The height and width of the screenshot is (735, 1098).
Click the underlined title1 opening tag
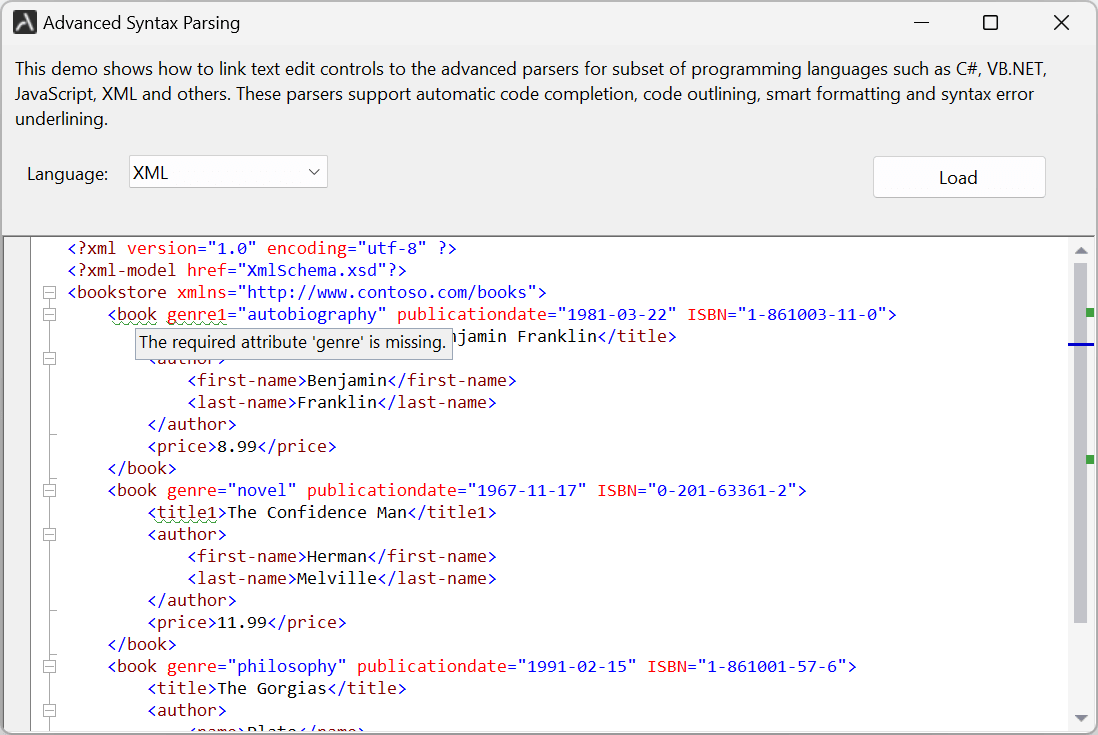click(x=188, y=512)
